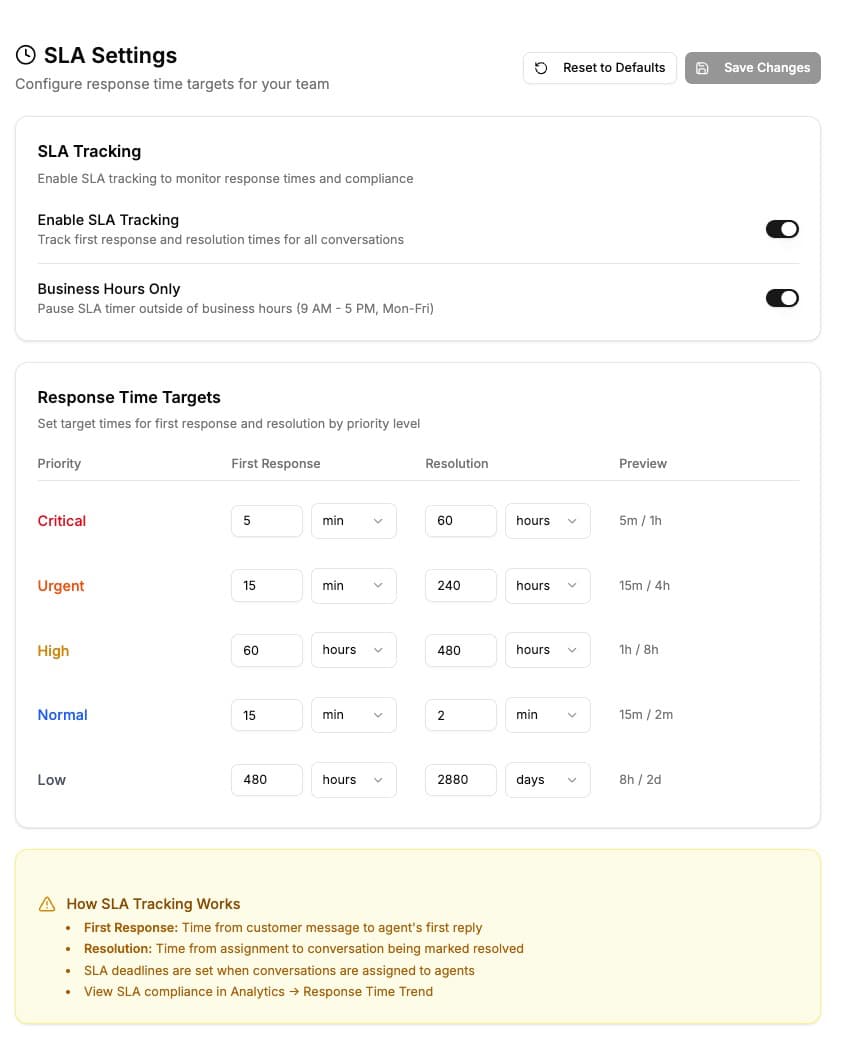Select High resolution value field
Image resolution: width=849 pixels, height=1048 pixels.
[x=460, y=650]
